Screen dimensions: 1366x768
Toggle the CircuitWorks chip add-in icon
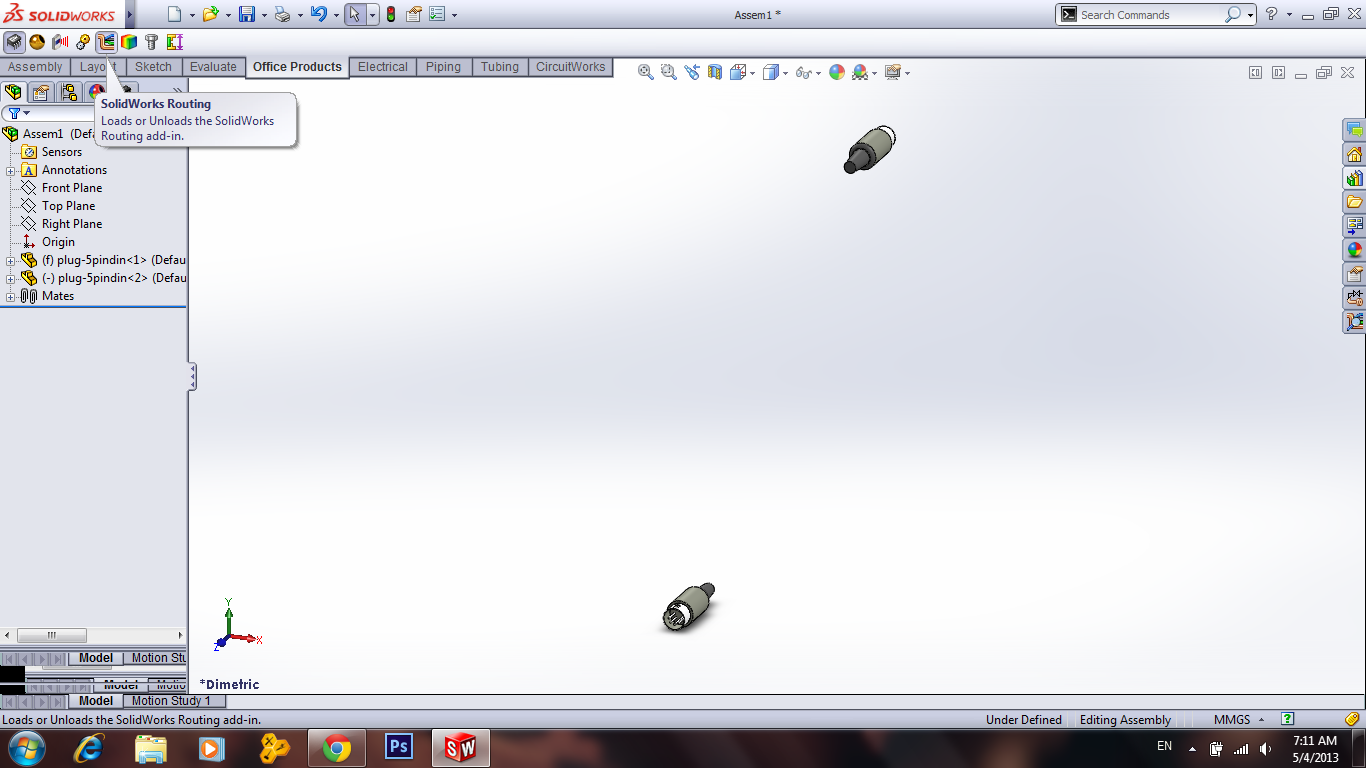tap(14, 42)
